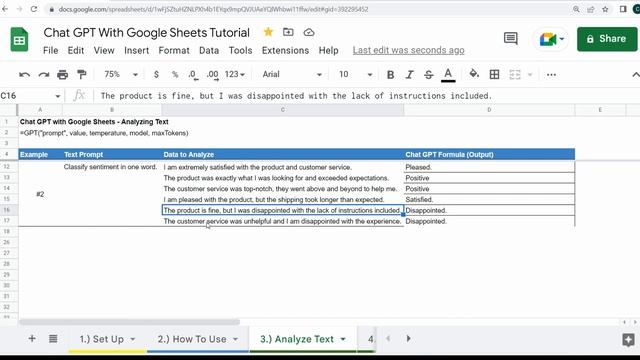640x360 pixels.
Task: Open the font size 10 dropdown
Action: [x=356, y=74]
